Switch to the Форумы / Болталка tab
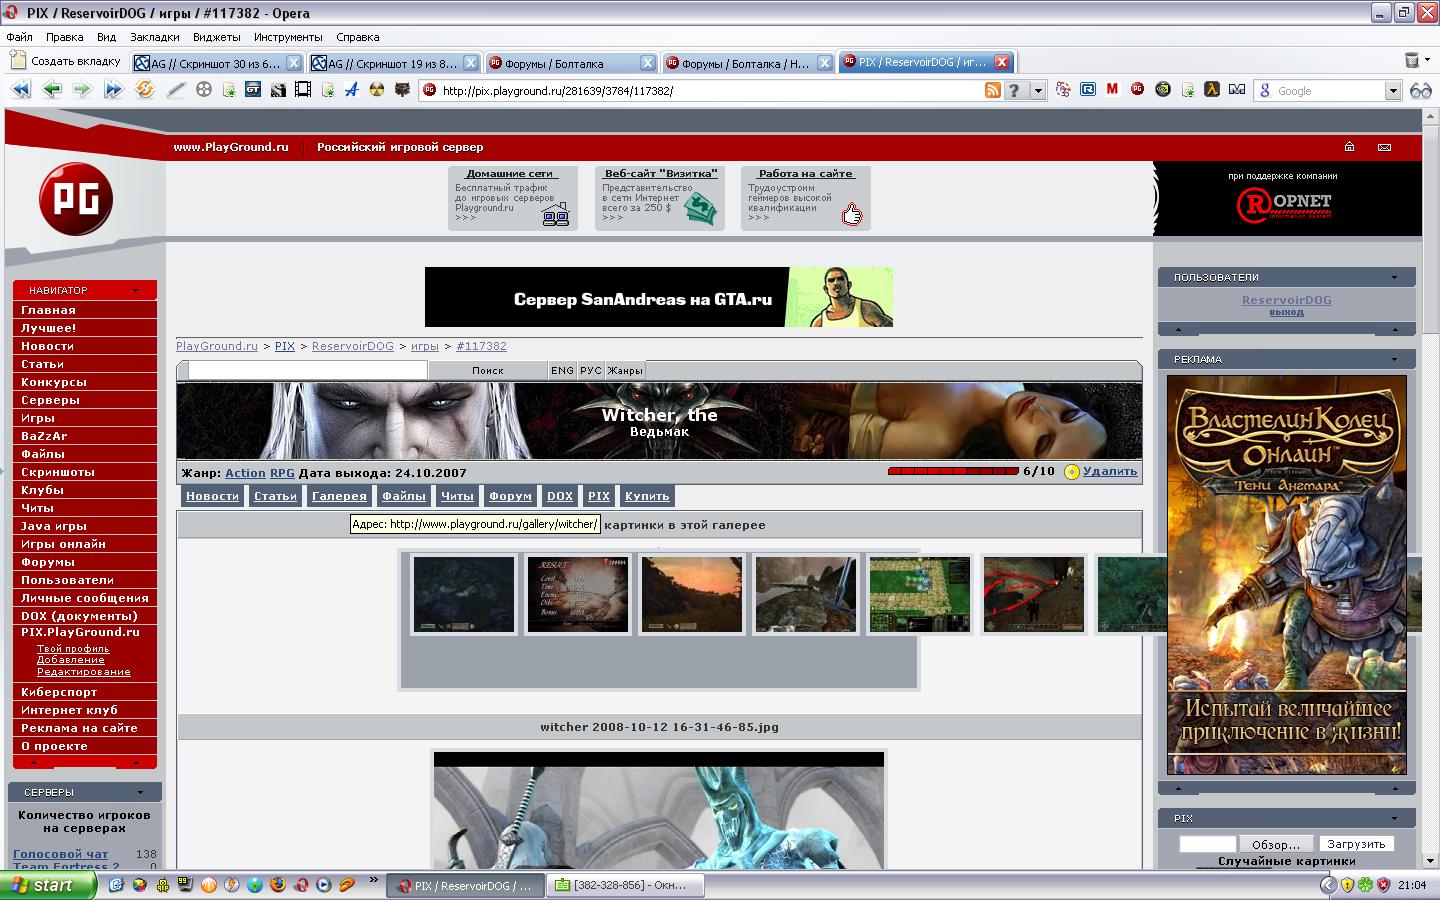The width and height of the screenshot is (1440, 900). point(571,63)
